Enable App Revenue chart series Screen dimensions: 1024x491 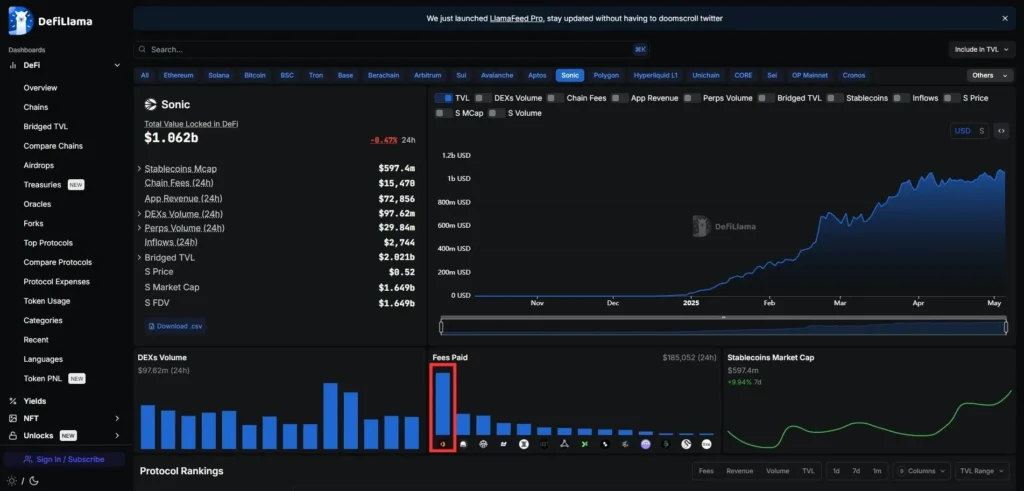pos(620,98)
